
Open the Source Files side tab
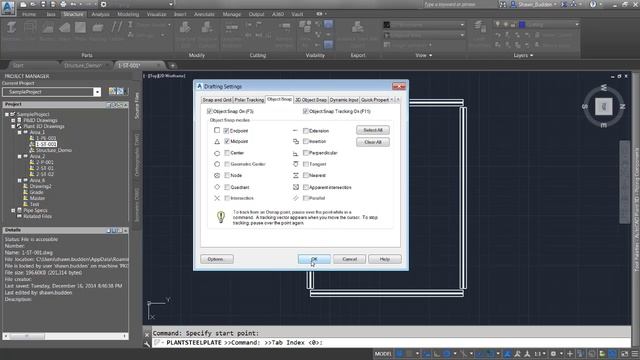pos(137,106)
